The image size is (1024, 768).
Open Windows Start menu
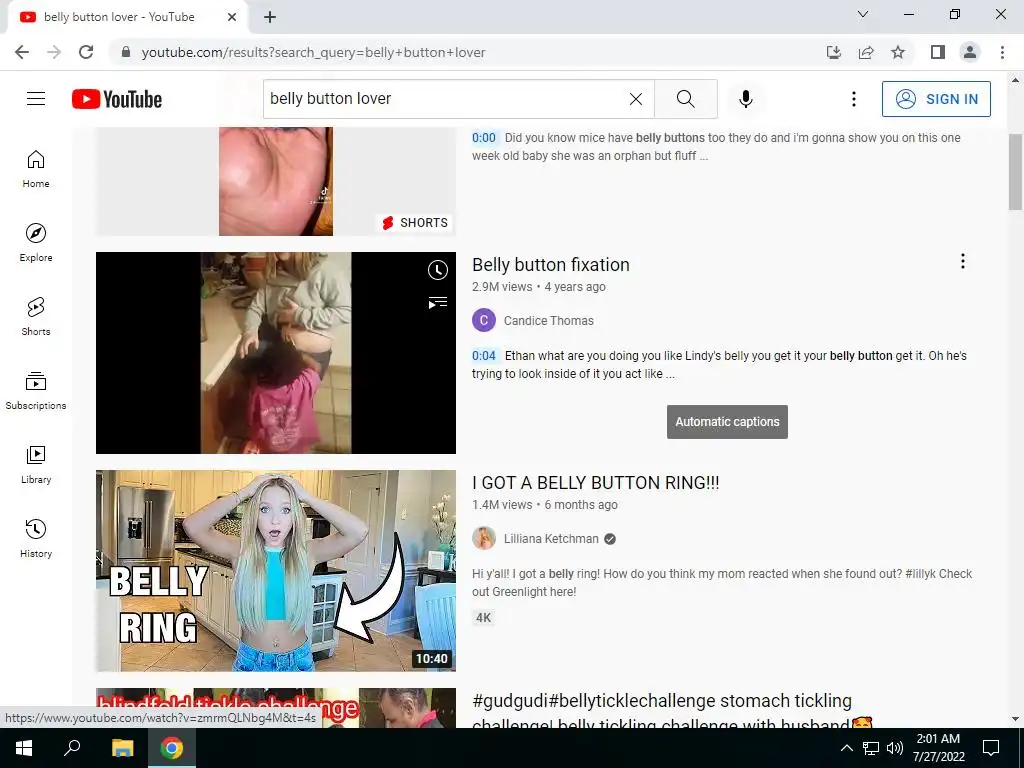pos(24,748)
